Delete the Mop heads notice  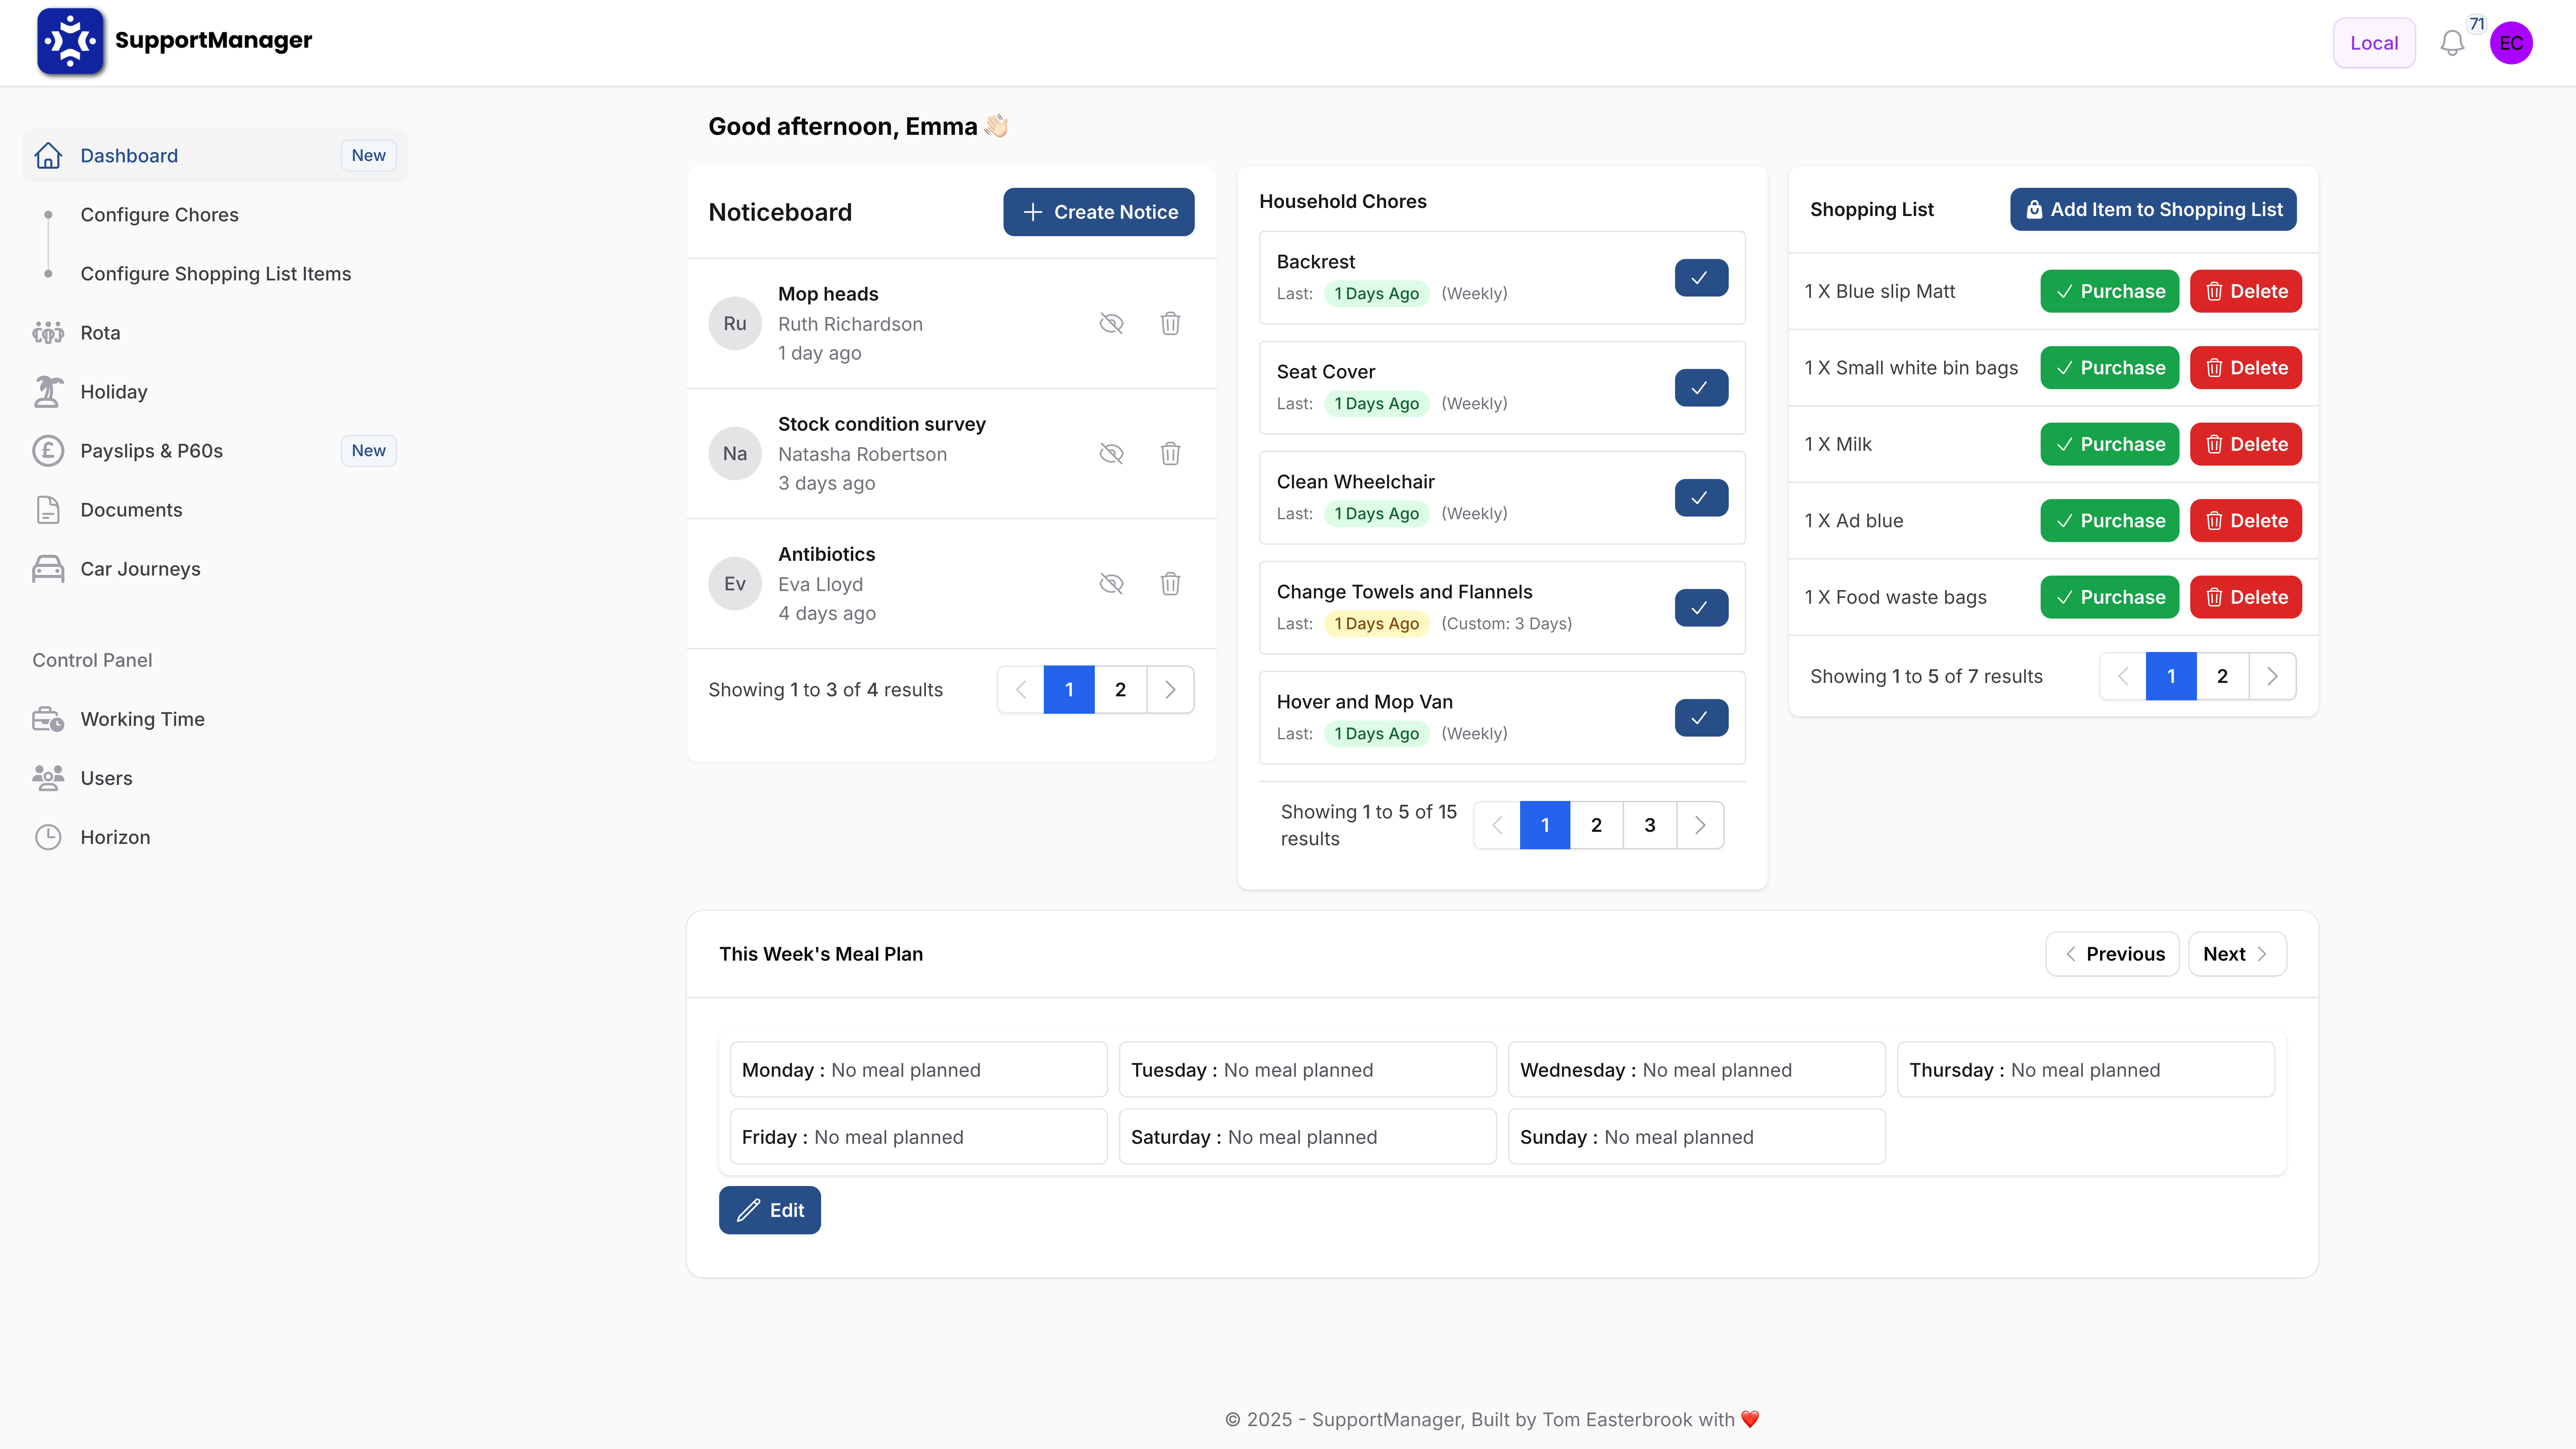pyautogui.click(x=1170, y=323)
